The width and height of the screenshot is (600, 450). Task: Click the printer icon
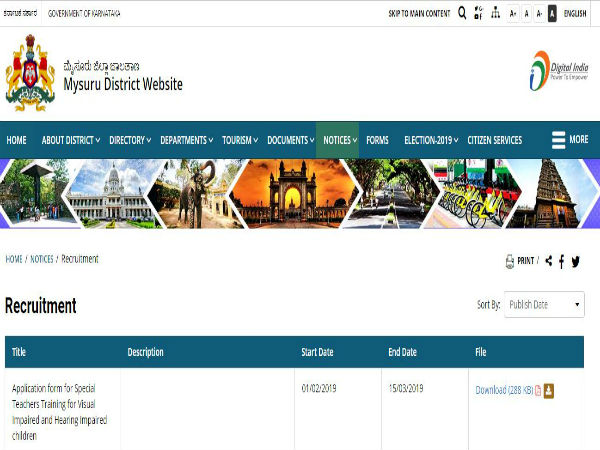tap(509, 261)
